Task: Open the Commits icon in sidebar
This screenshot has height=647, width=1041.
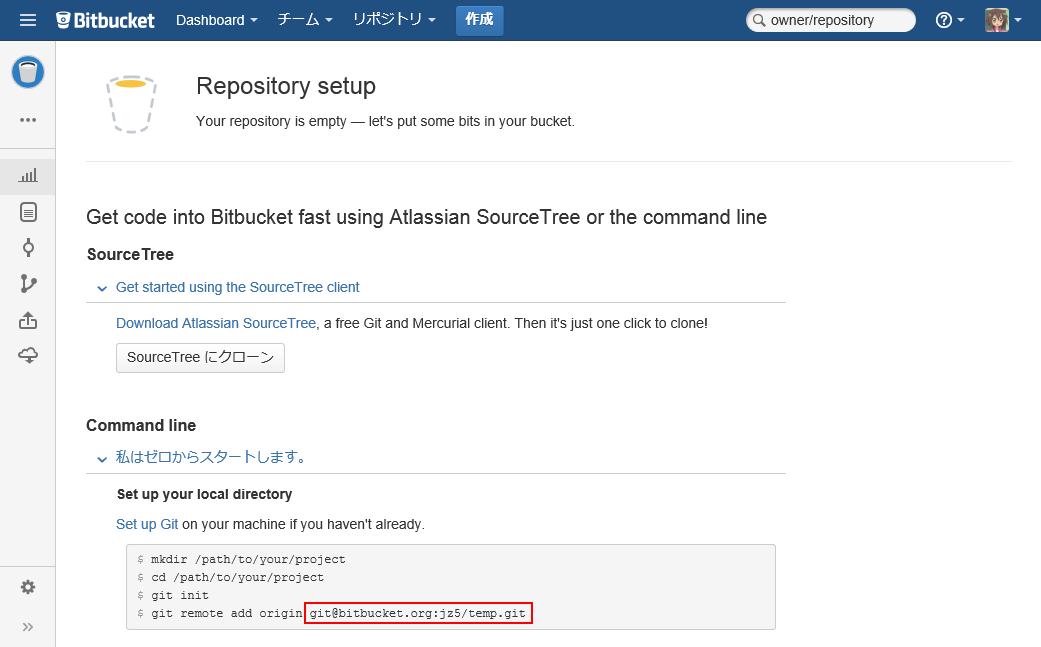Action: pyautogui.click(x=28, y=248)
